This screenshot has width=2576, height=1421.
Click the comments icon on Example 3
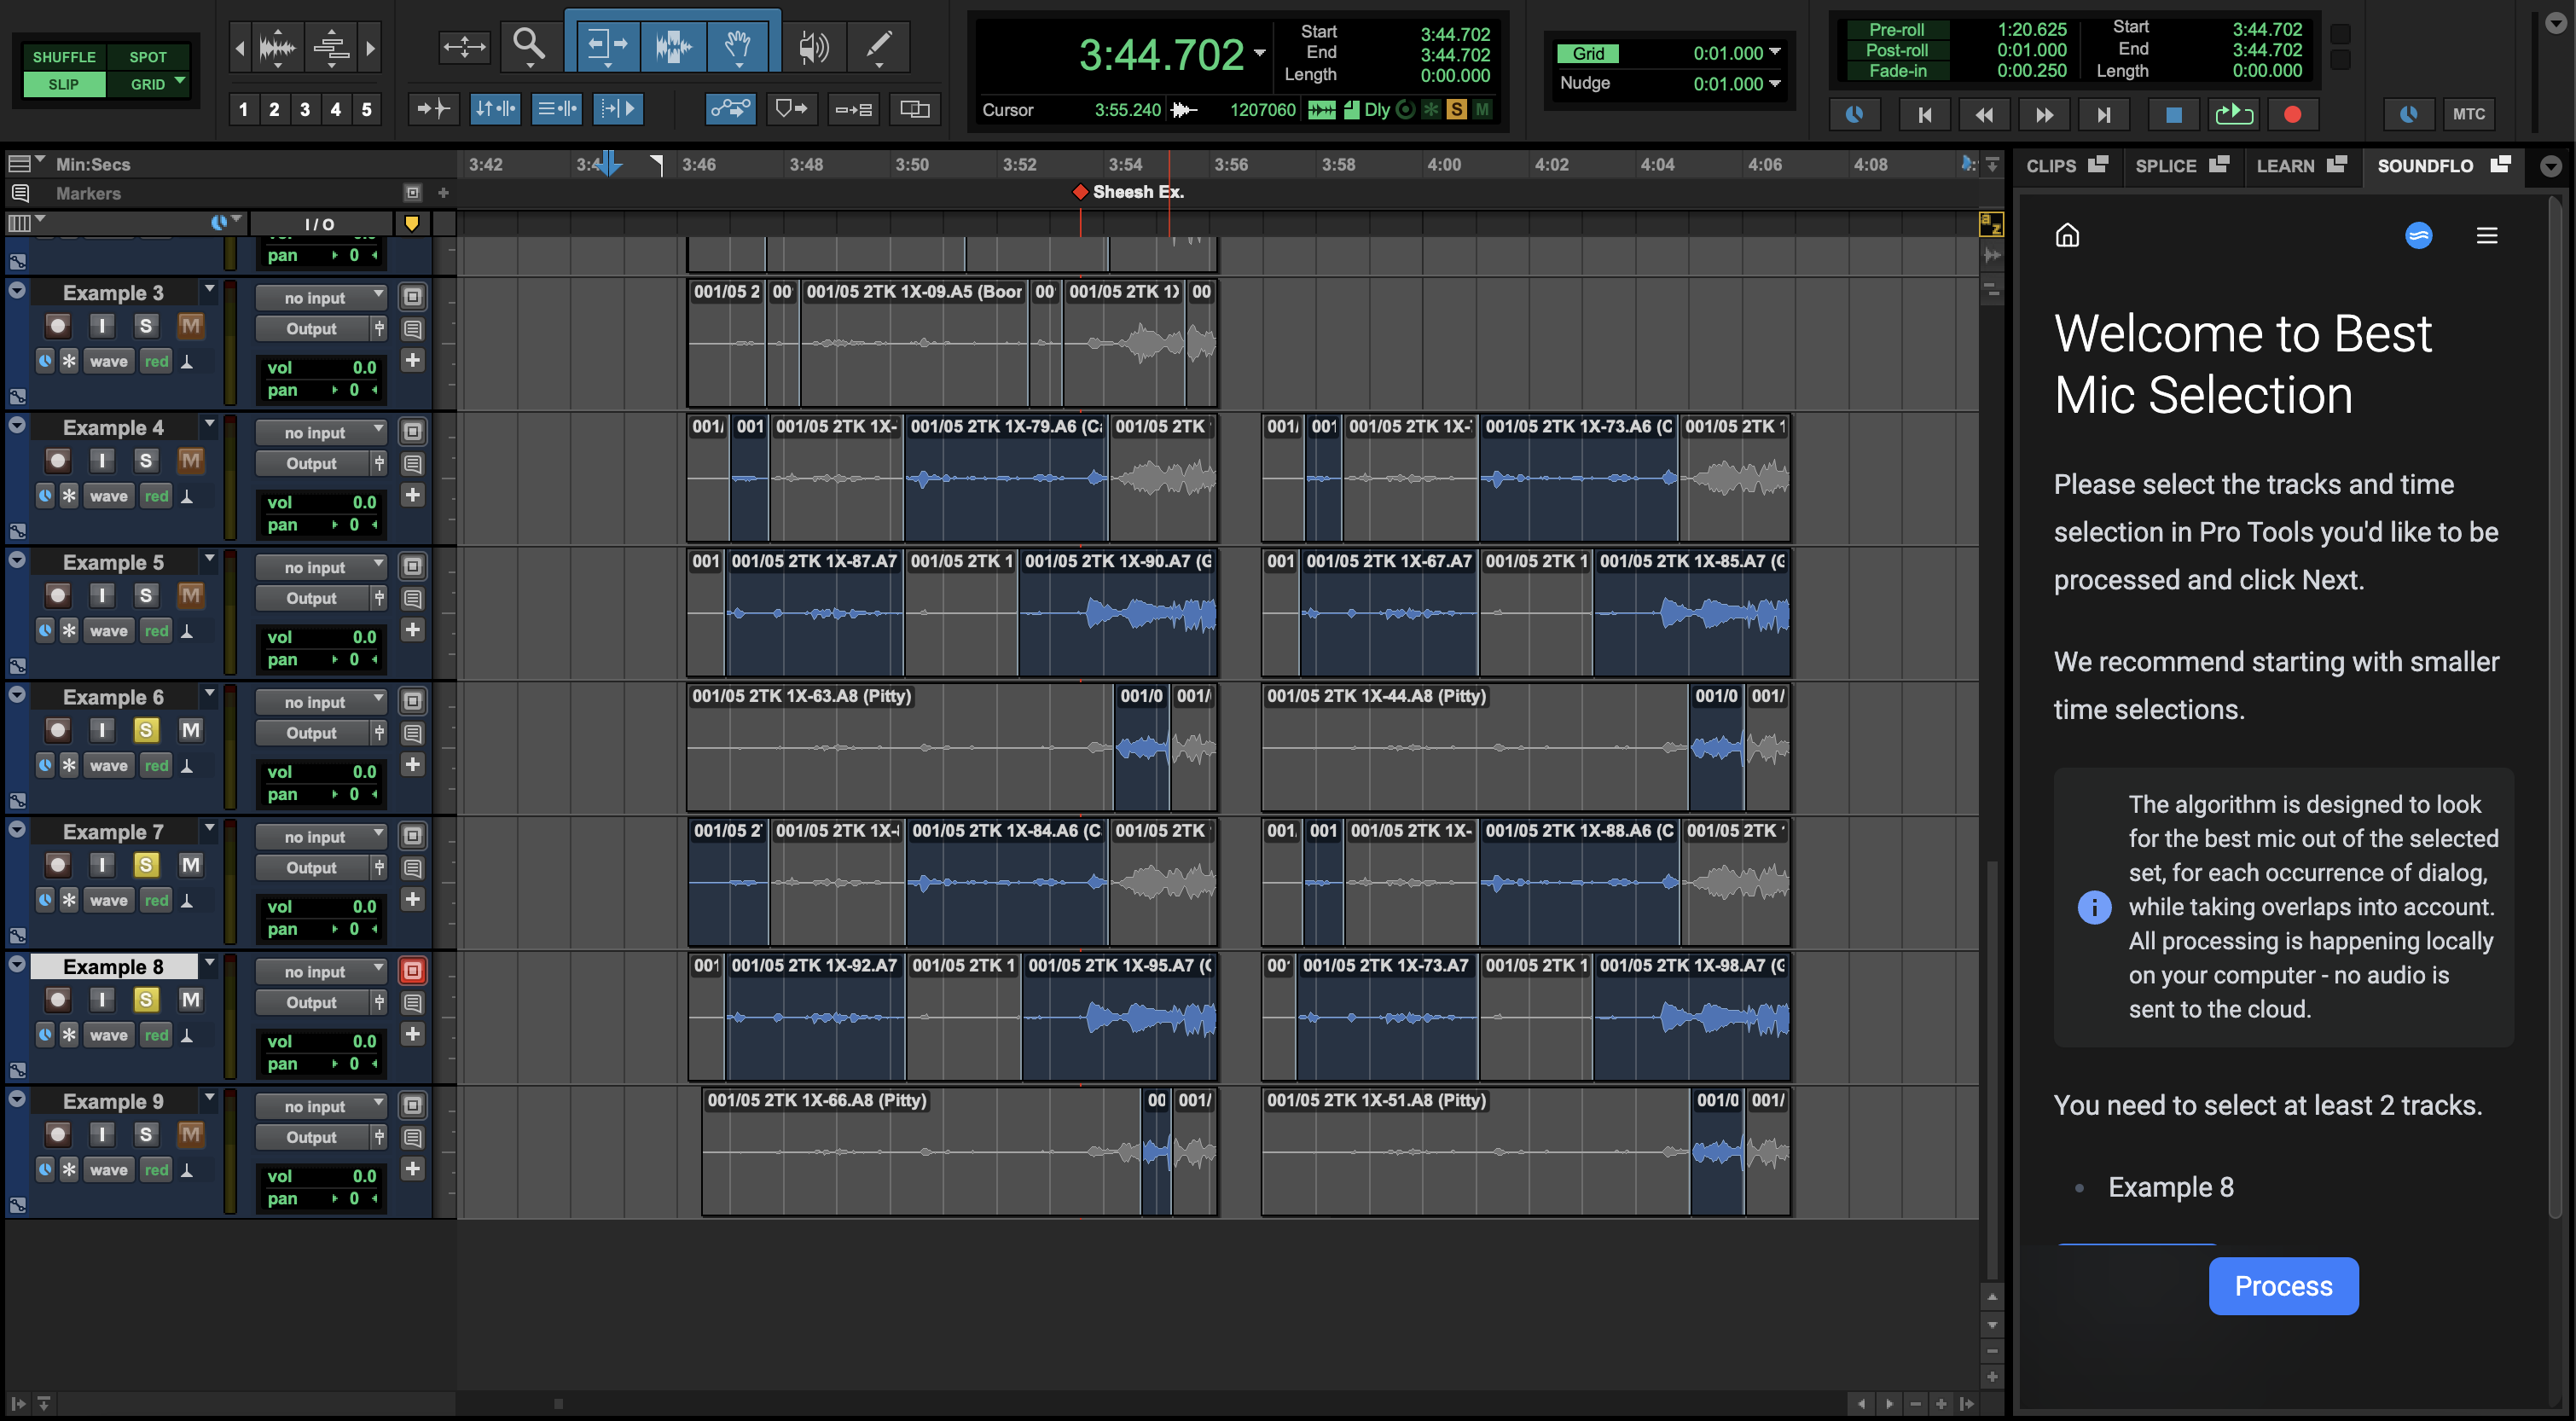coord(412,329)
